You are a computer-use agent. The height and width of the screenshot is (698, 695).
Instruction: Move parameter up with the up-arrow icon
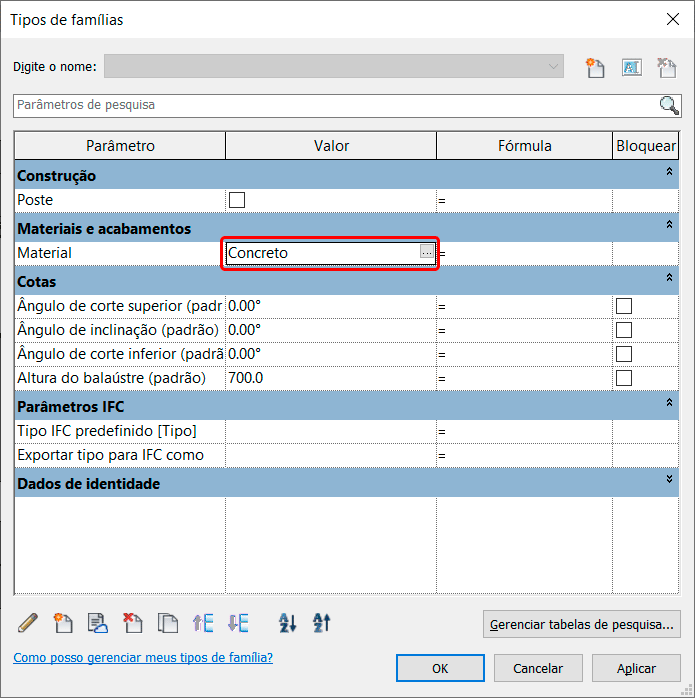(203, 623)
